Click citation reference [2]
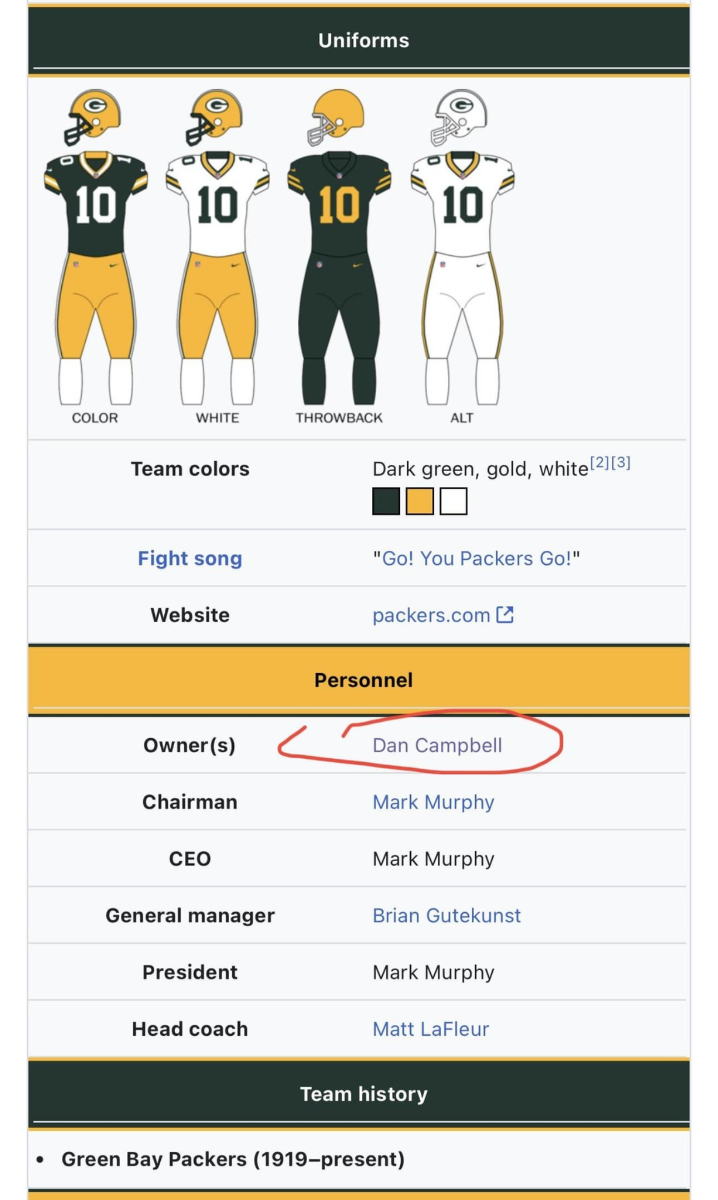The width and height of the screenshot is (718, 1200). pos(599,463)
